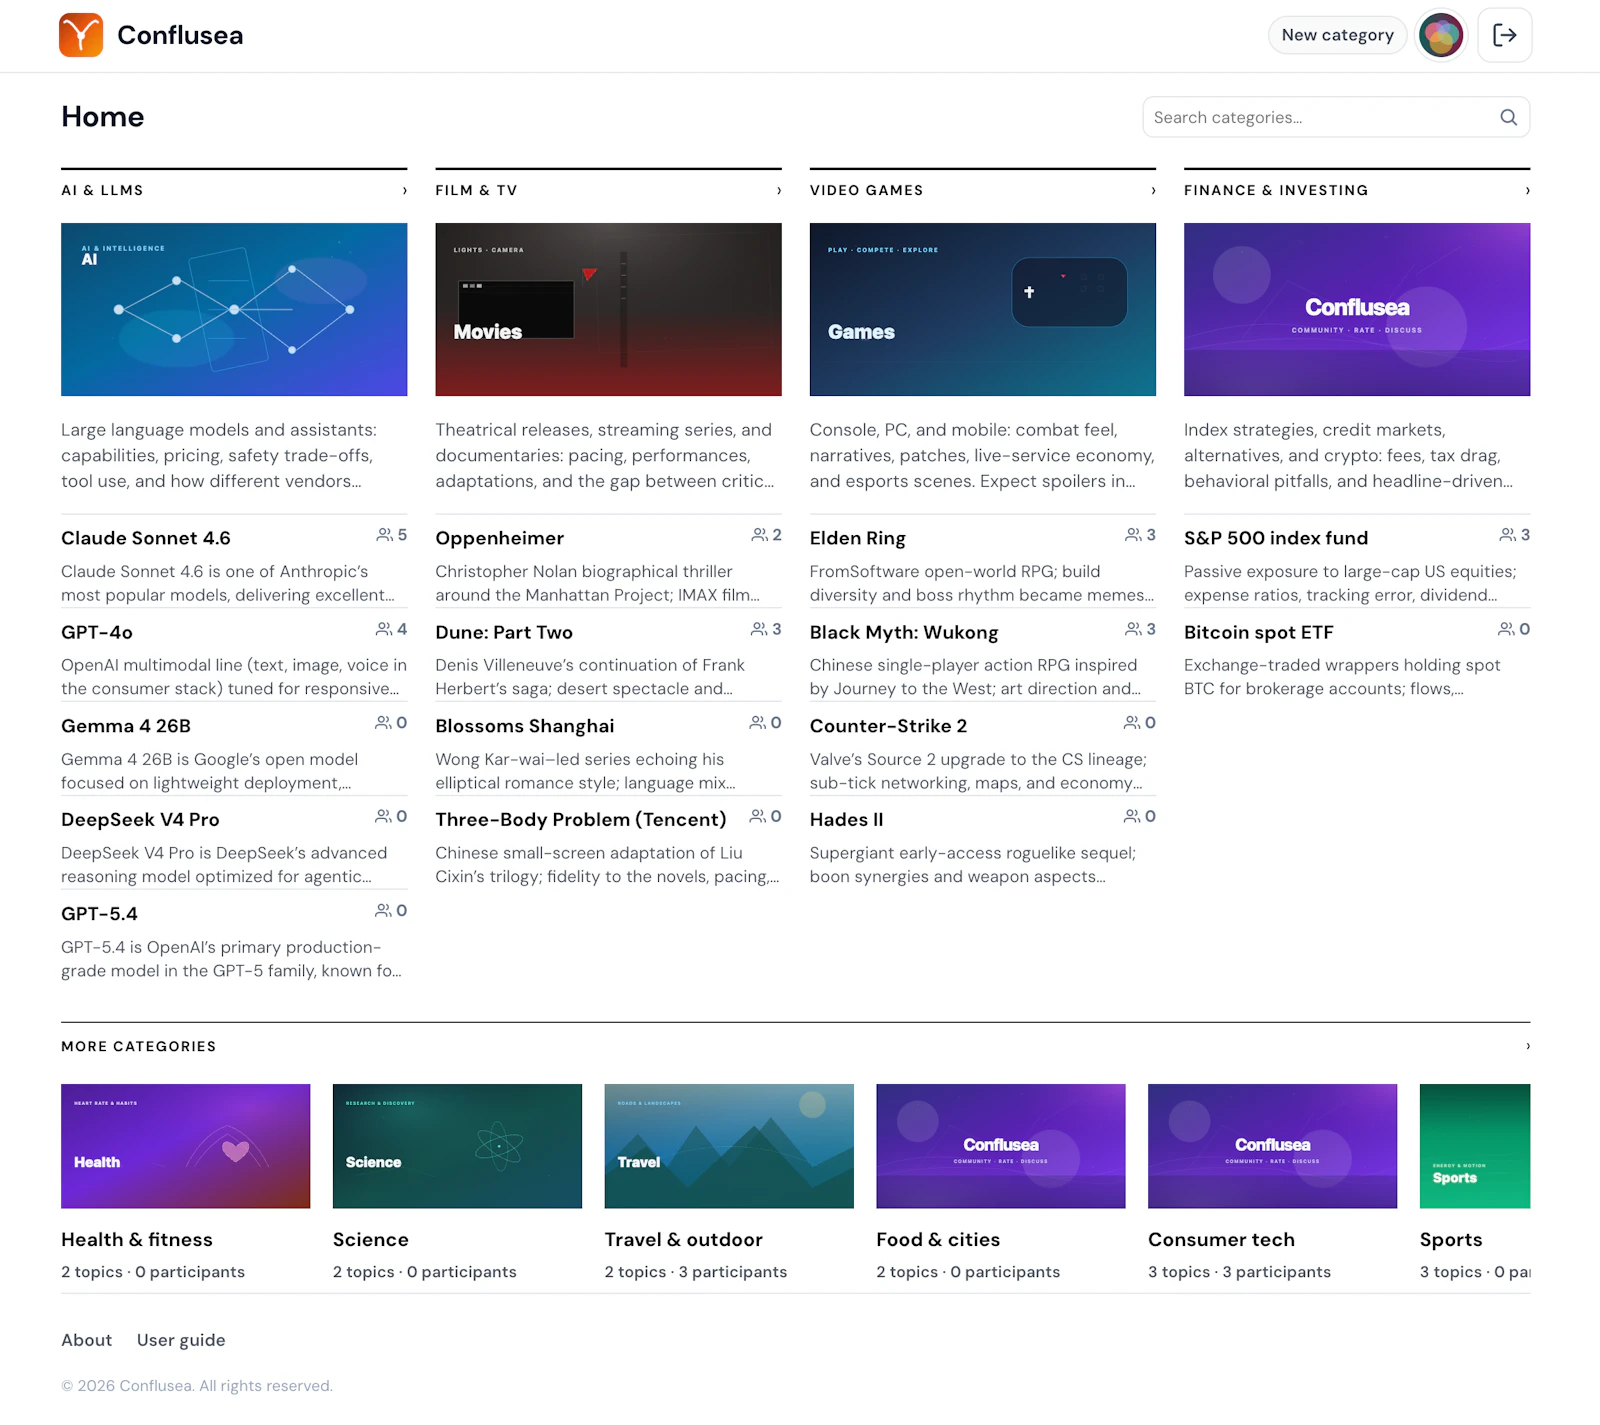Click the Conflusea logo icon

[x=81, y=35]
